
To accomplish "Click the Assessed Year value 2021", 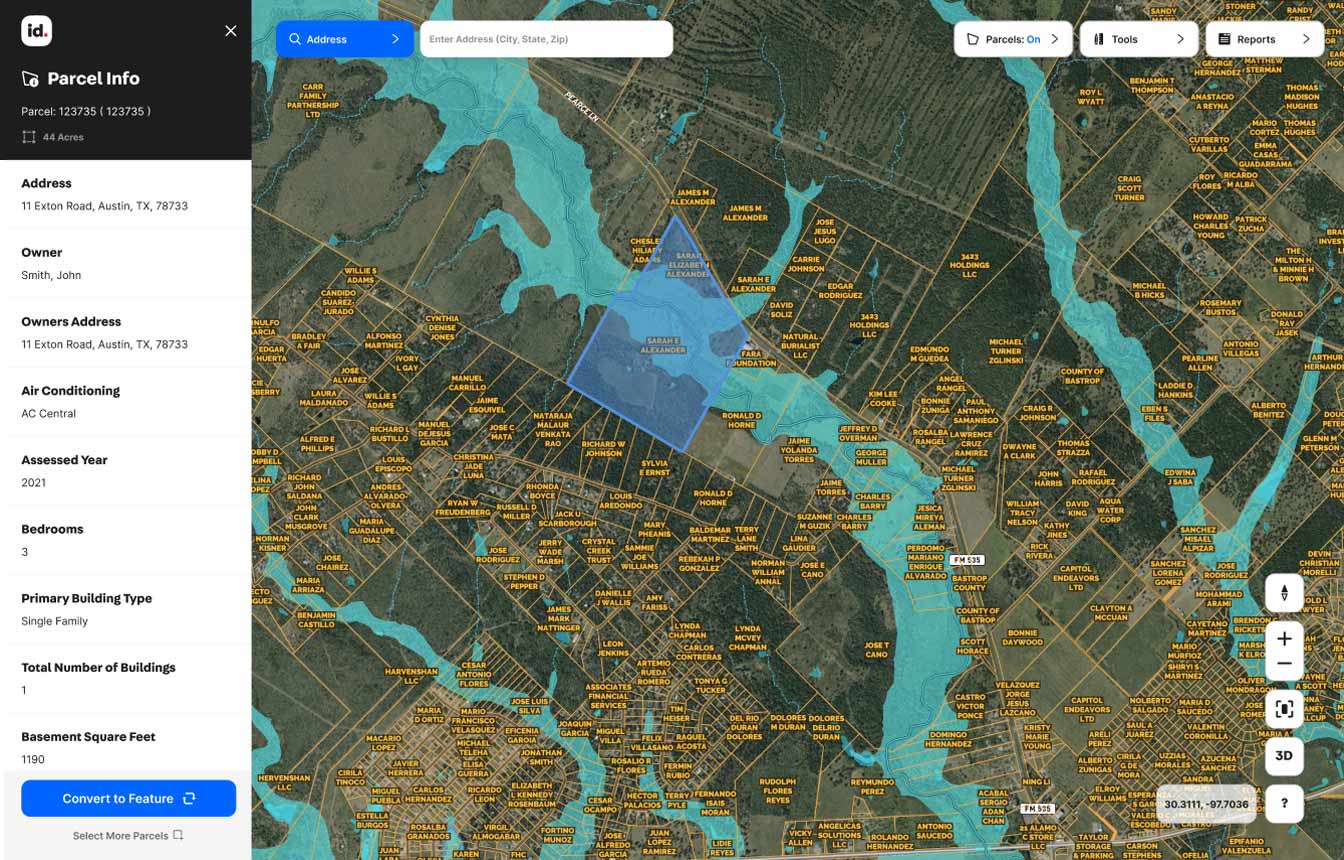I will coord(34,482).
